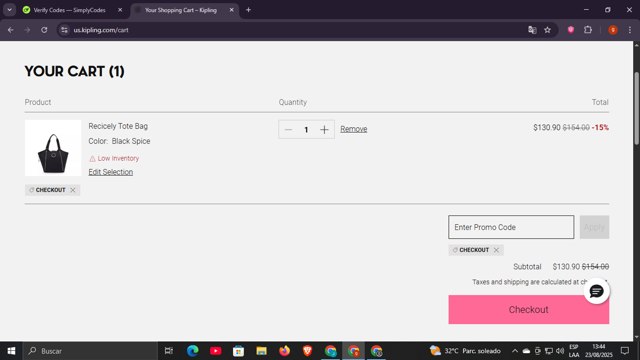Open the translate page icon
The width and height of the screenshot is (640, 360).
532,30
